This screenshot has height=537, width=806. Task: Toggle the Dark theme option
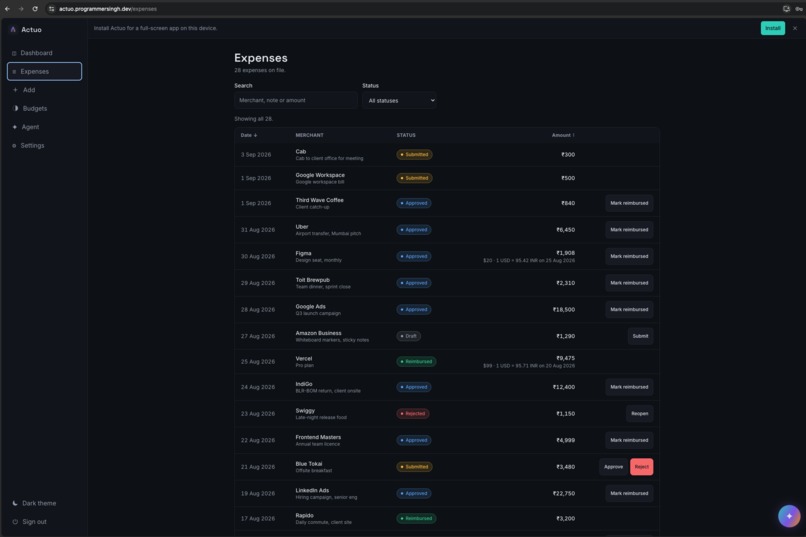tap(44, 503)
